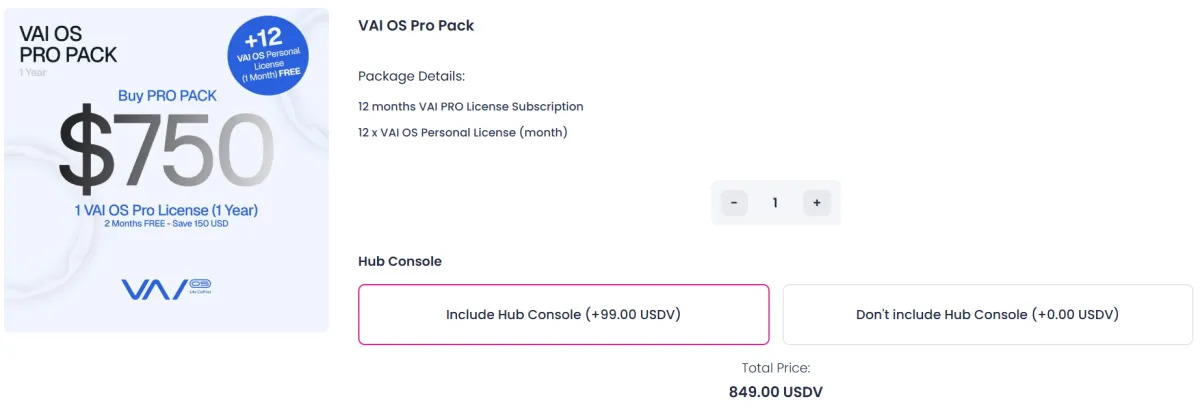Click the VAI OS Pro Pack title
The width and height of the screenshot is (1200, 414).
(416, 26)
